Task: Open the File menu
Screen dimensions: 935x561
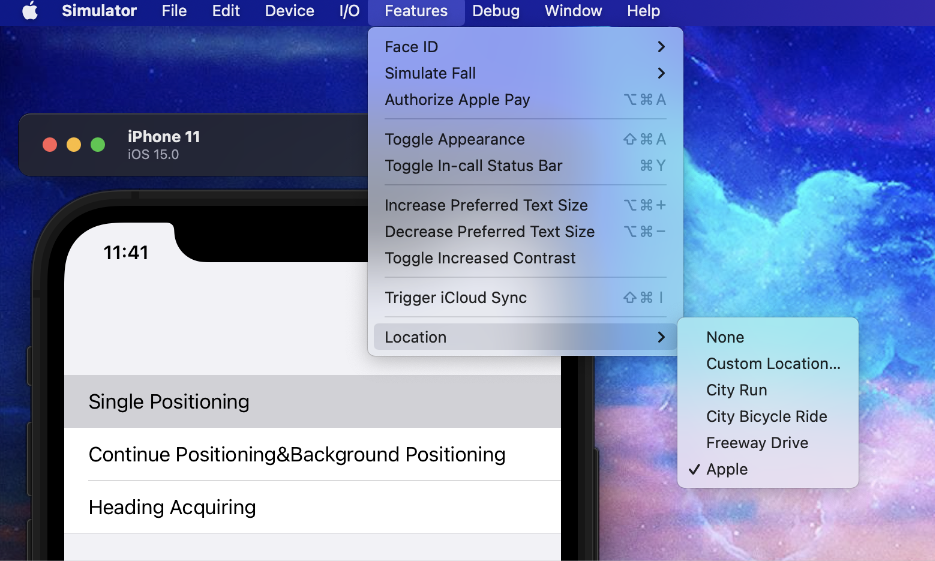Action: 174,11
